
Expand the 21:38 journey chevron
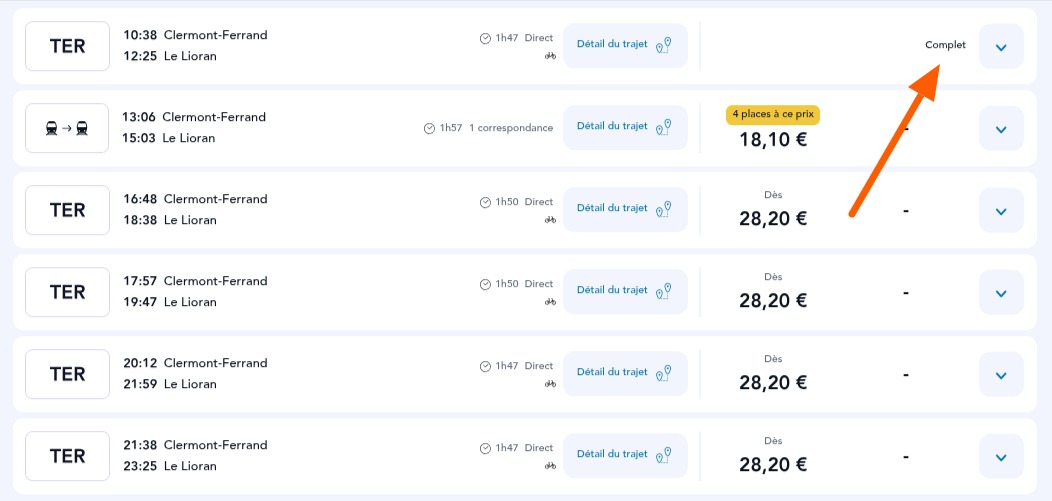pyautogui.click(x=1001, y=456)
